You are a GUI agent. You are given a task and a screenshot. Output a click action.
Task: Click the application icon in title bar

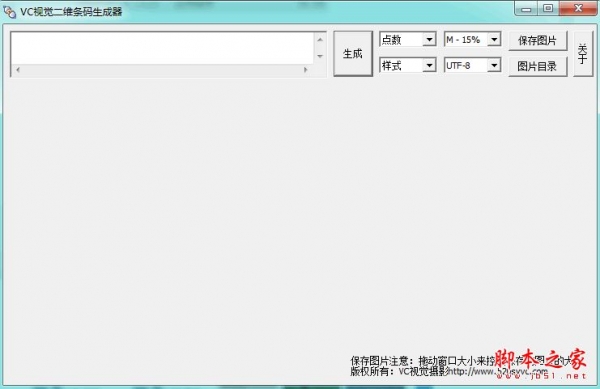[10, 12]
